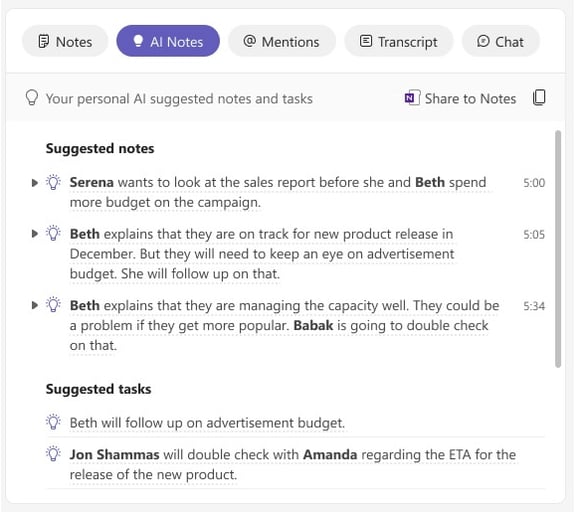Click lightbulb icon of advertisement budget task
Image resolution: width=576 pixels, height=512 pixels.
[x=53, y=422]
